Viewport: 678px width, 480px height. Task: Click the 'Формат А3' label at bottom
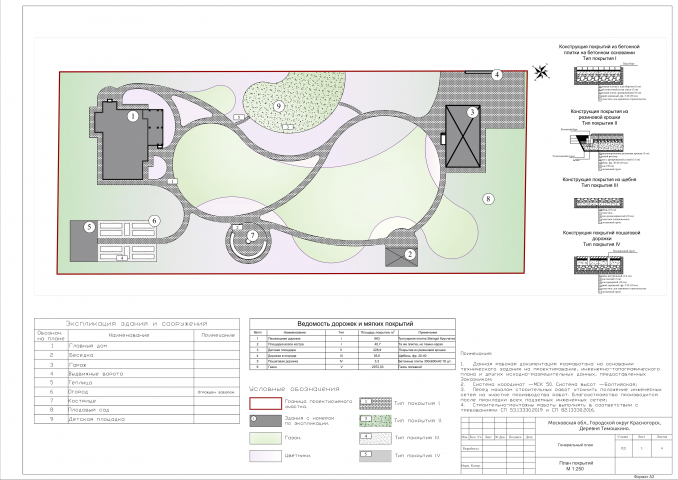[x=644, y=477]
